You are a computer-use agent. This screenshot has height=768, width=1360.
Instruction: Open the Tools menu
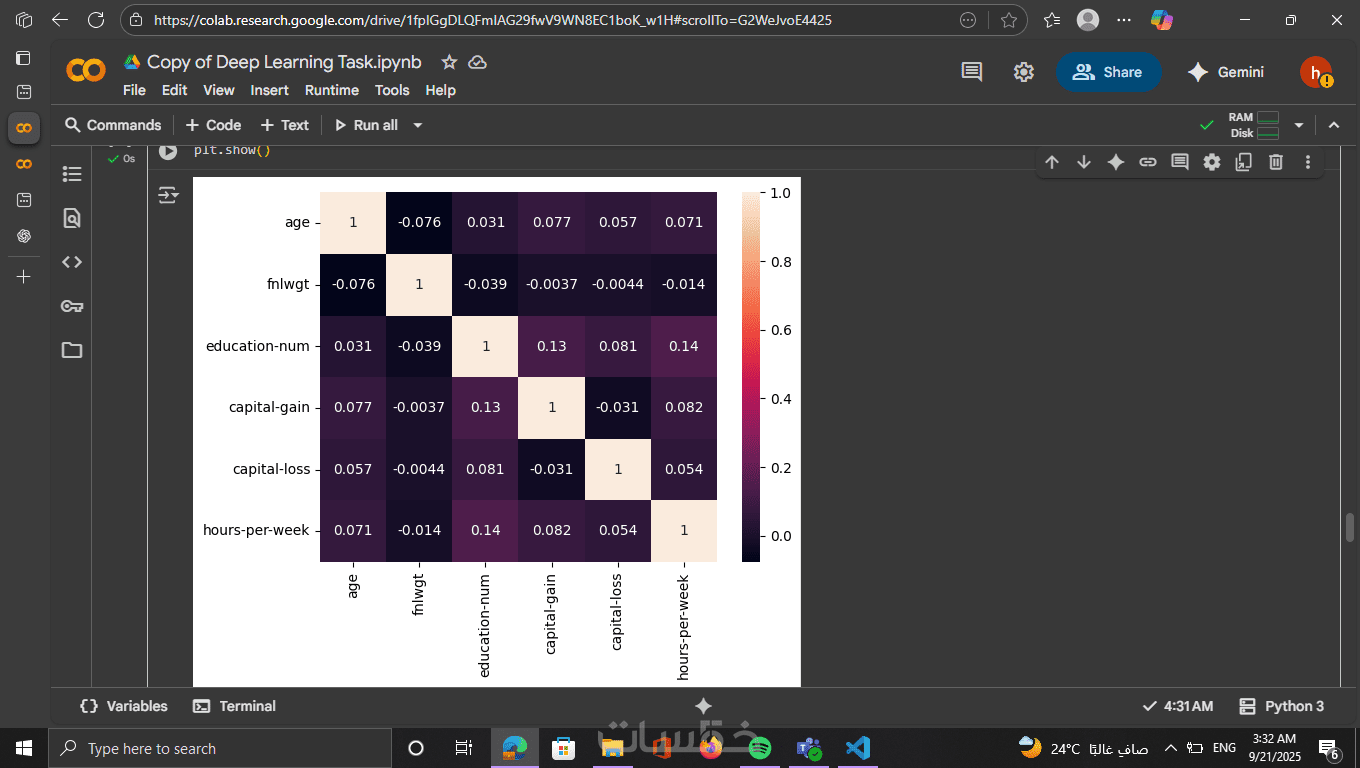tap(392, 90)
